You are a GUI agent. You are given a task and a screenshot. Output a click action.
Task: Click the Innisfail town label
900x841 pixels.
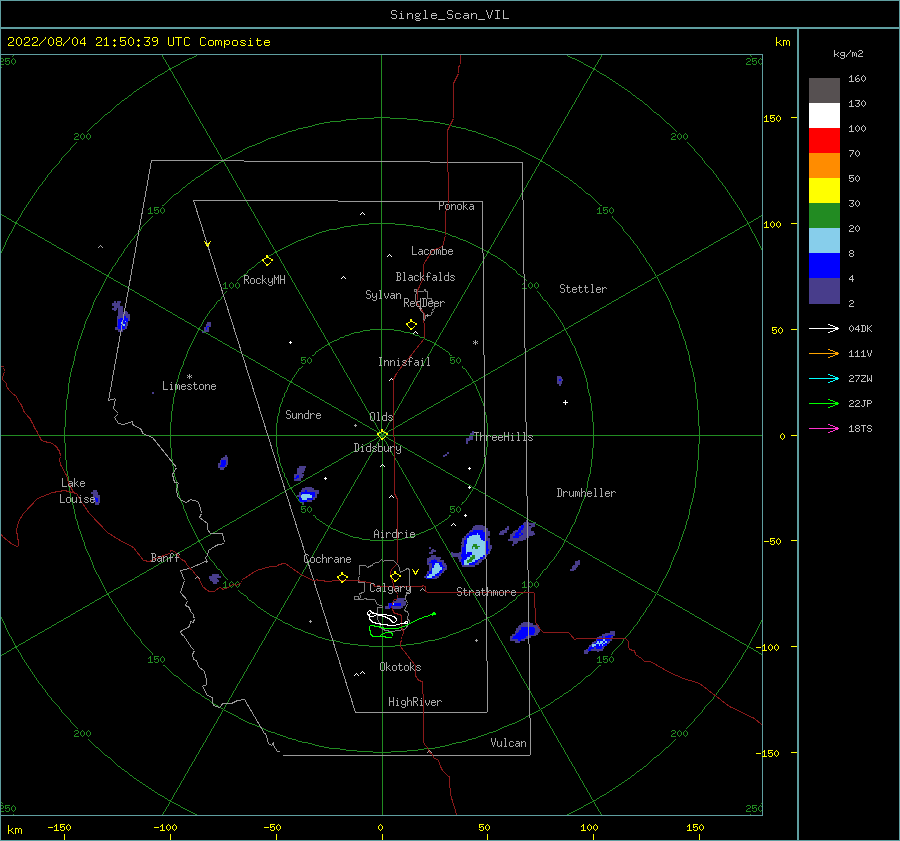[x=404, y=362]
